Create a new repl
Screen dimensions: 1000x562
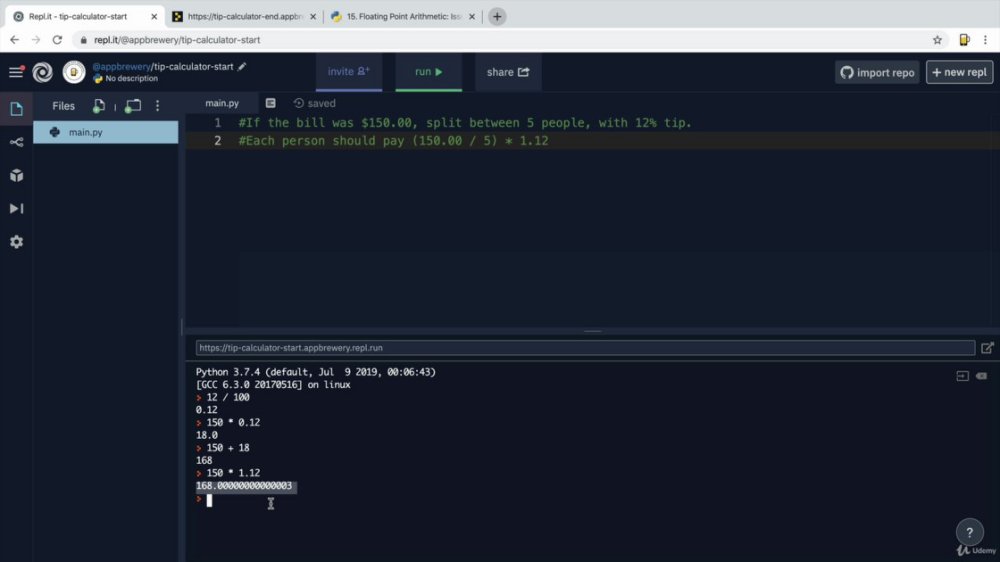click(x=959, y=72)
